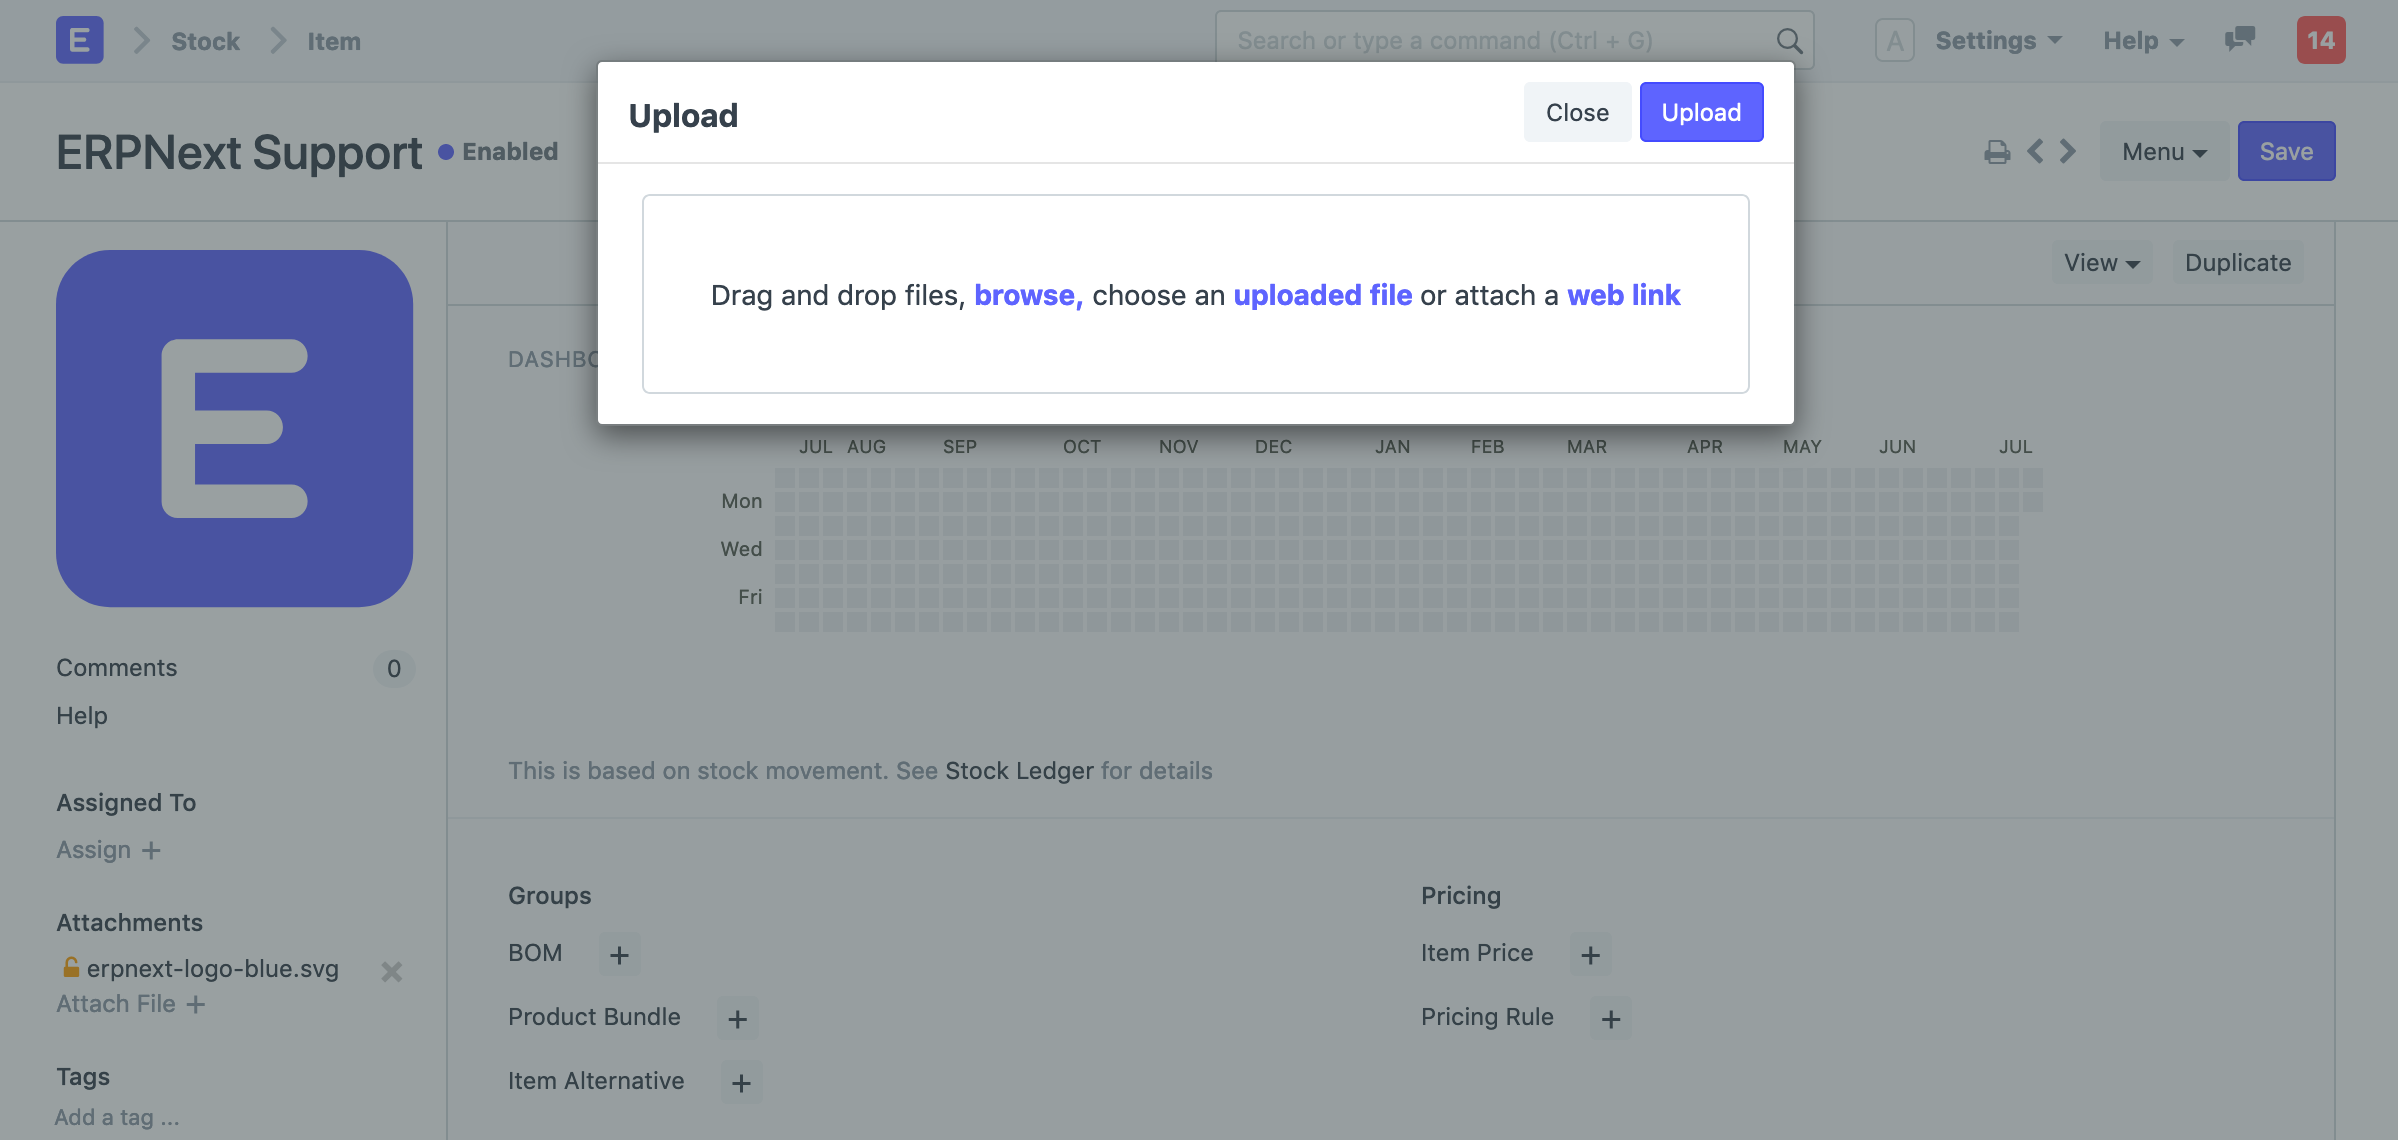The width and height of the screenshot is (2398, 1140).
Task: Click the Comments sidebar entry
Action: 116,668
